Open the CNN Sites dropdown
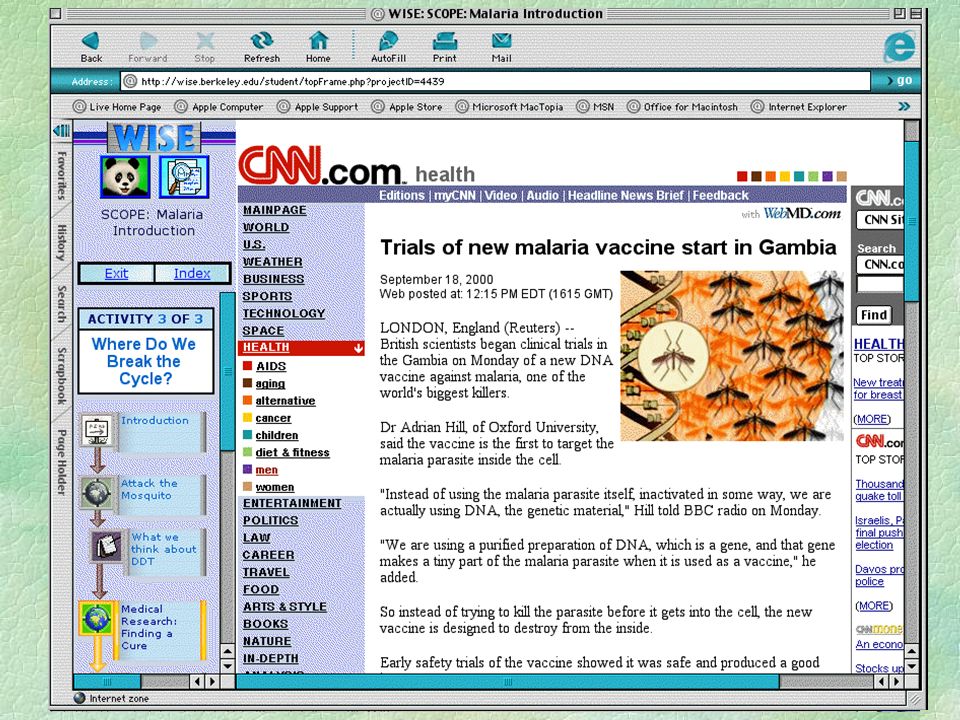Screen dimensions: 960x720 click(x=880, y=220)
